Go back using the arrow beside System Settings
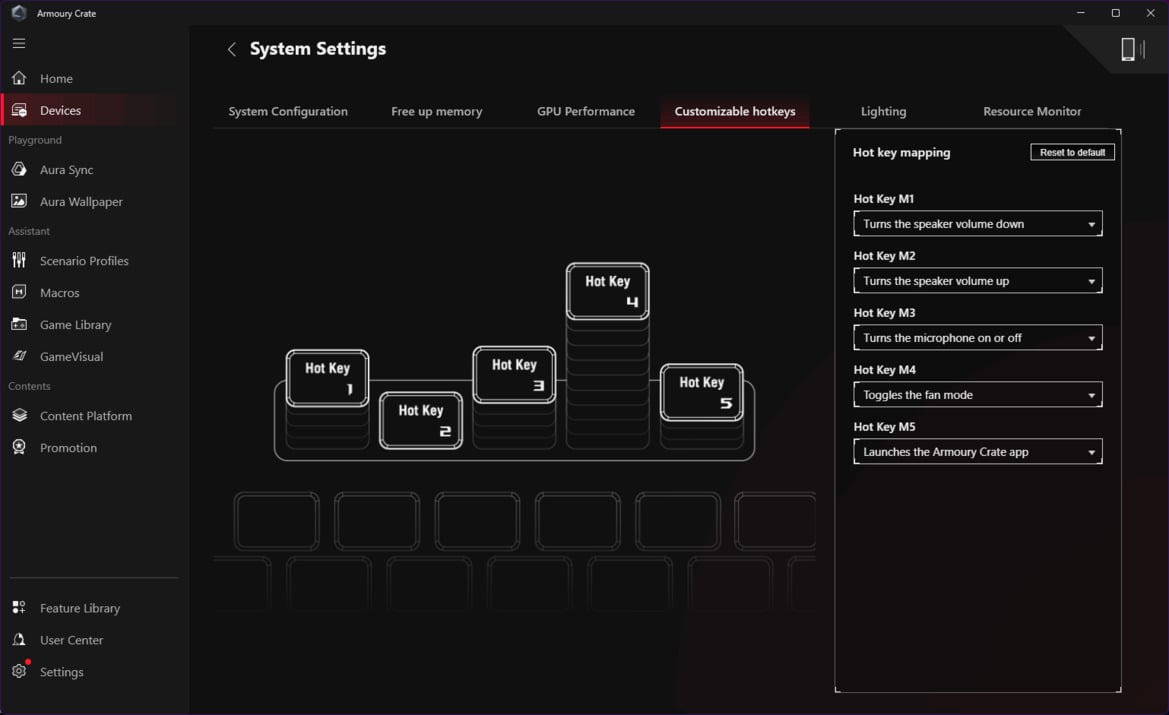 pyautogui.click(x=232, y=49)
